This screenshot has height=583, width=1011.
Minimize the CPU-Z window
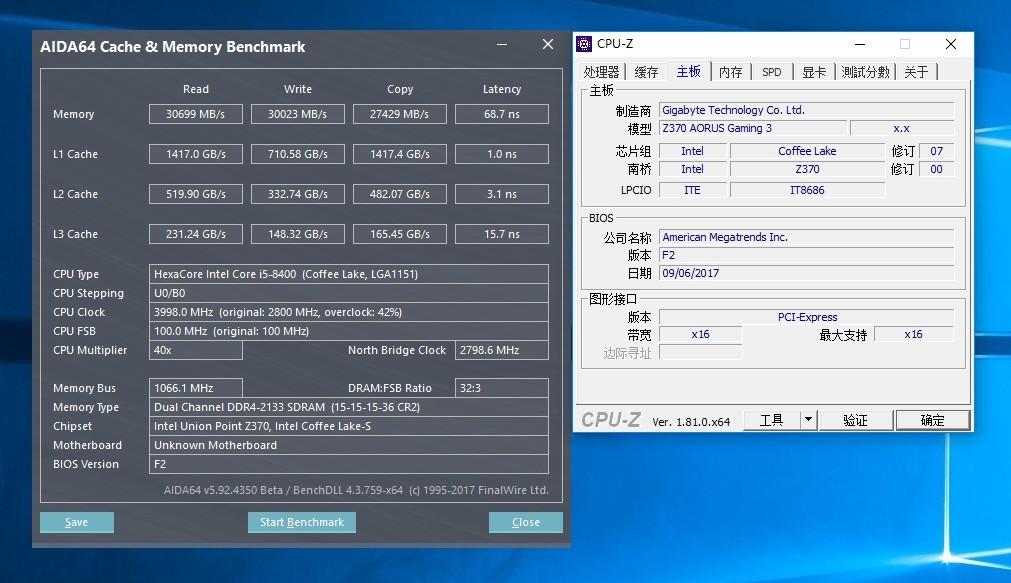[859, 44]
